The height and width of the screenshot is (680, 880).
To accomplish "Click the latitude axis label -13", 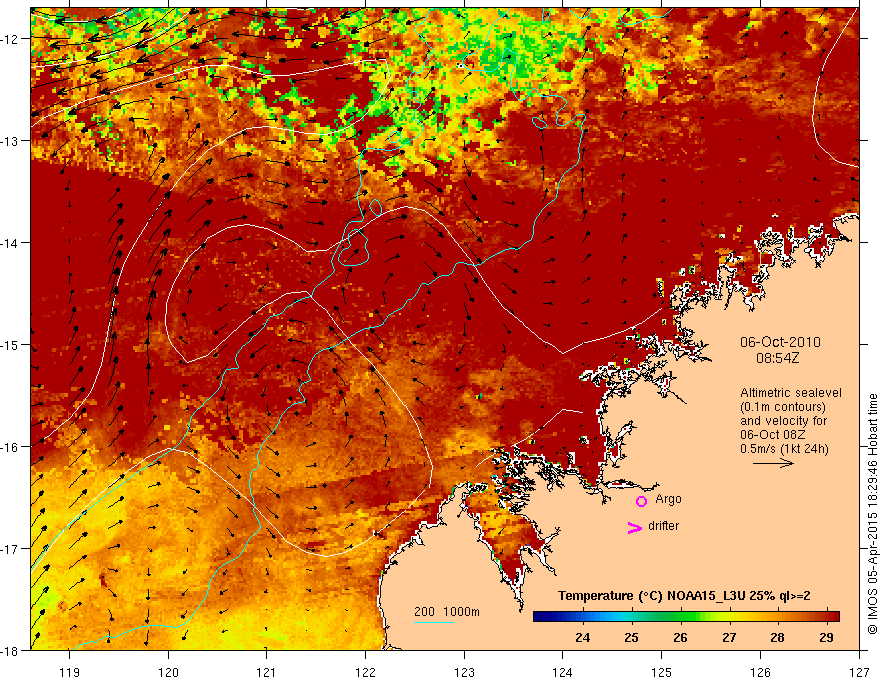I will point(10,141).
